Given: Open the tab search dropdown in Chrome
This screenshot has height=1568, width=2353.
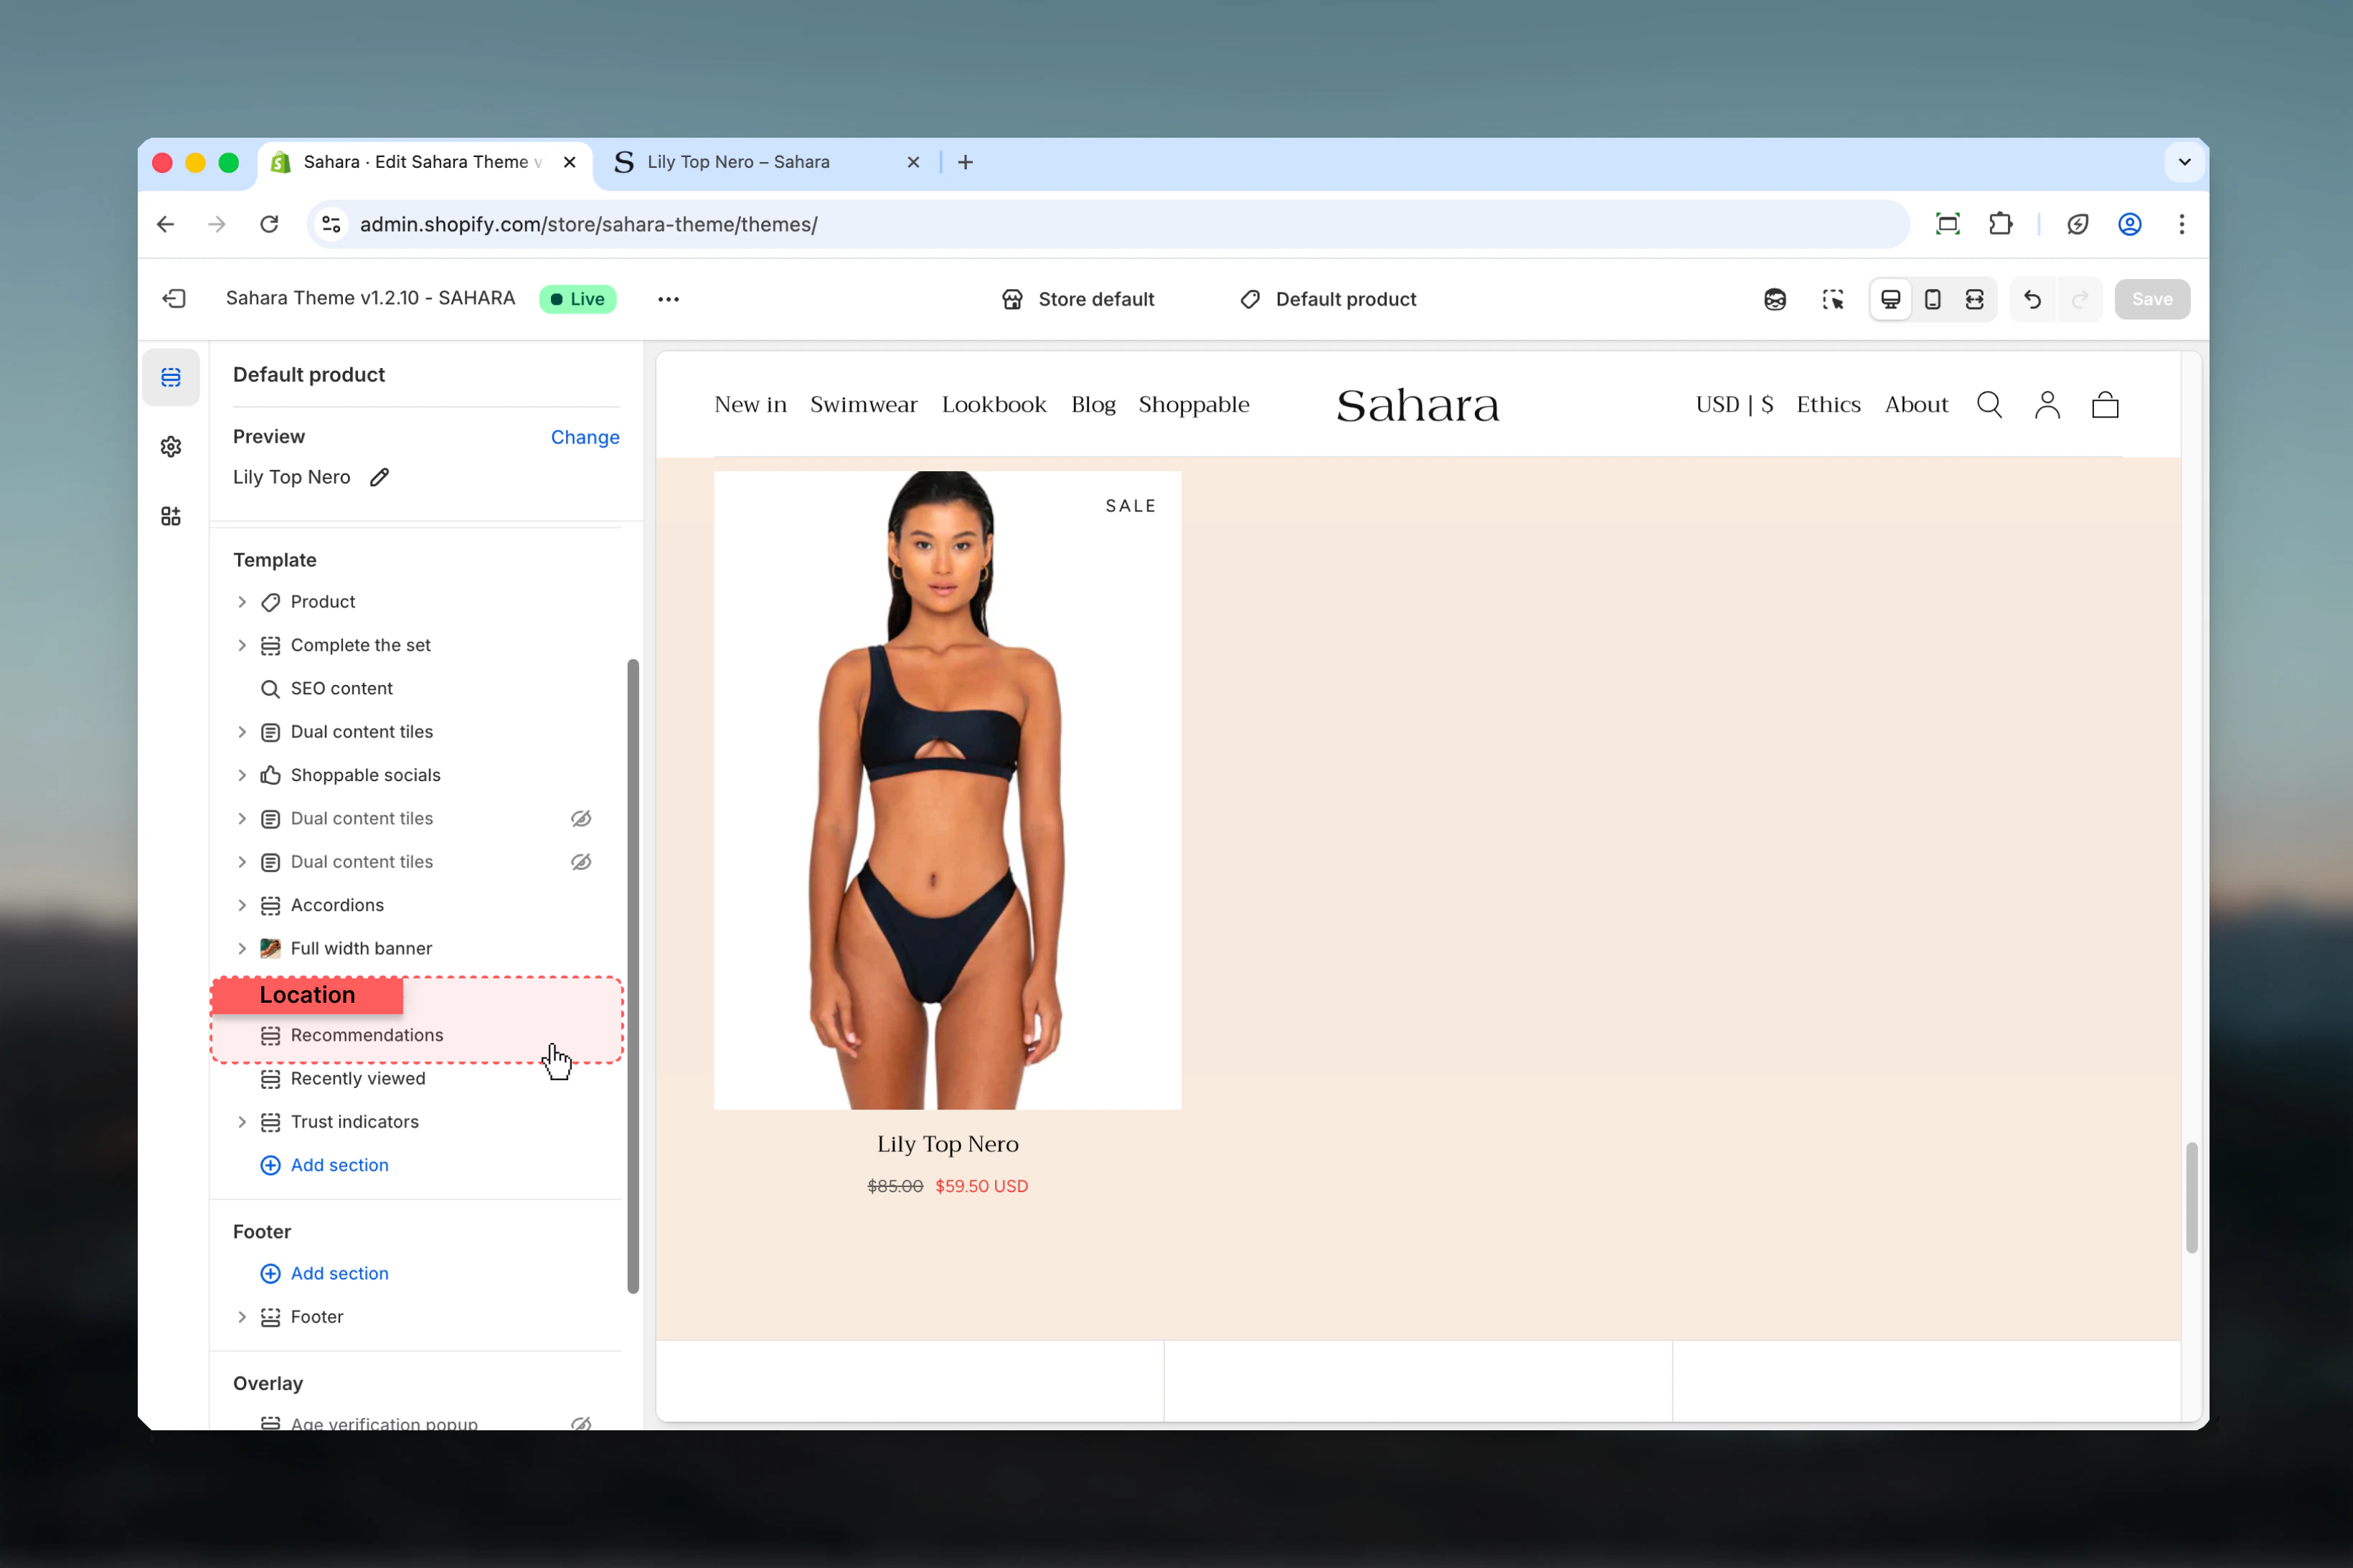Looking at the screenshot, I should [2184, 162].
